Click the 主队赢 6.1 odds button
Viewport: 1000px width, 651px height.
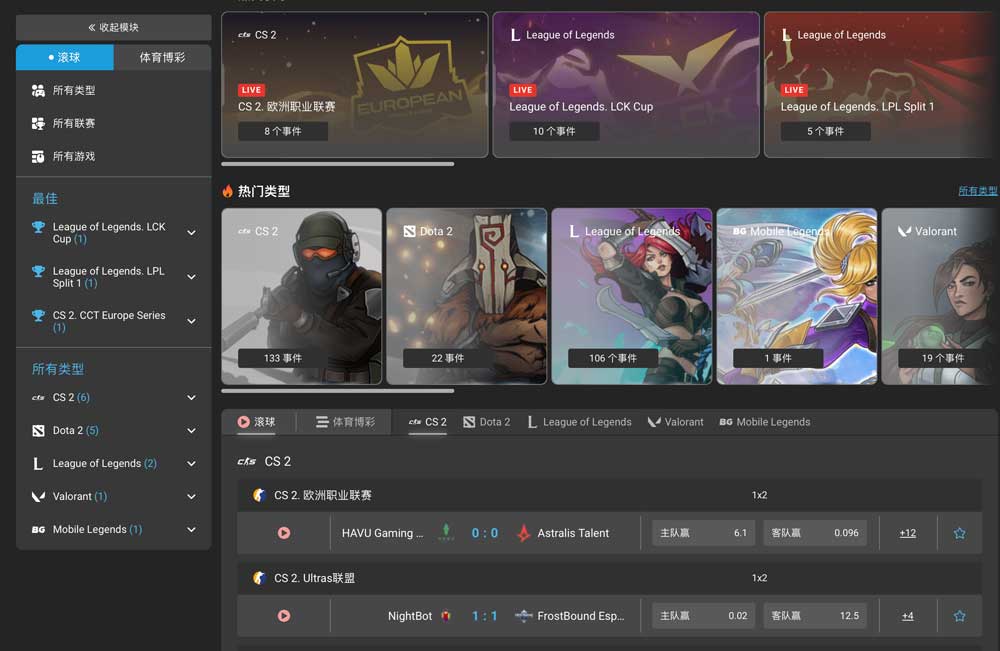click(703, 533)
